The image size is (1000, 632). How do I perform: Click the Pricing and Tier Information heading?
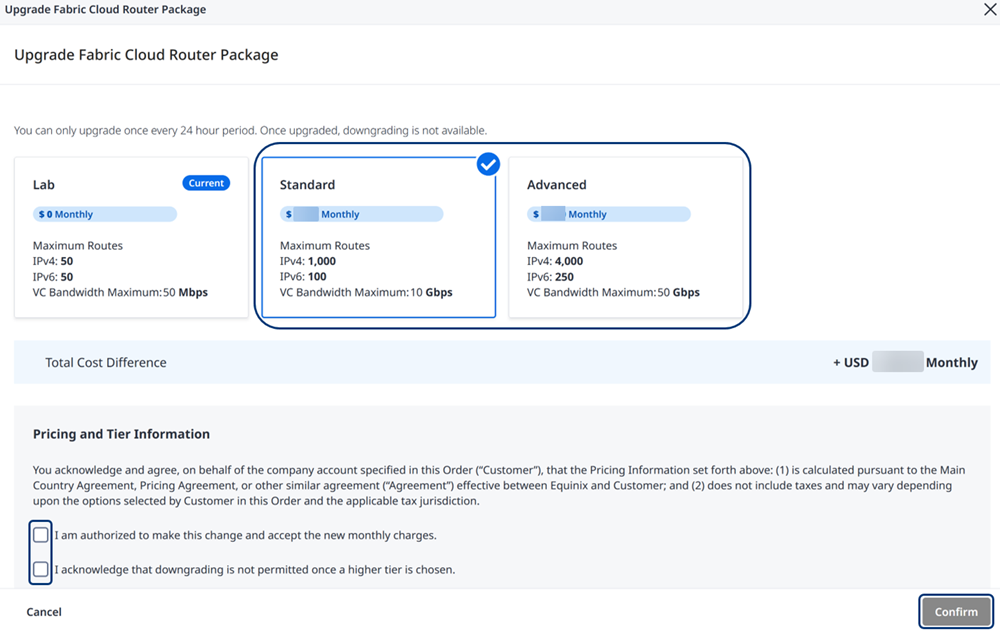[121, 434]
